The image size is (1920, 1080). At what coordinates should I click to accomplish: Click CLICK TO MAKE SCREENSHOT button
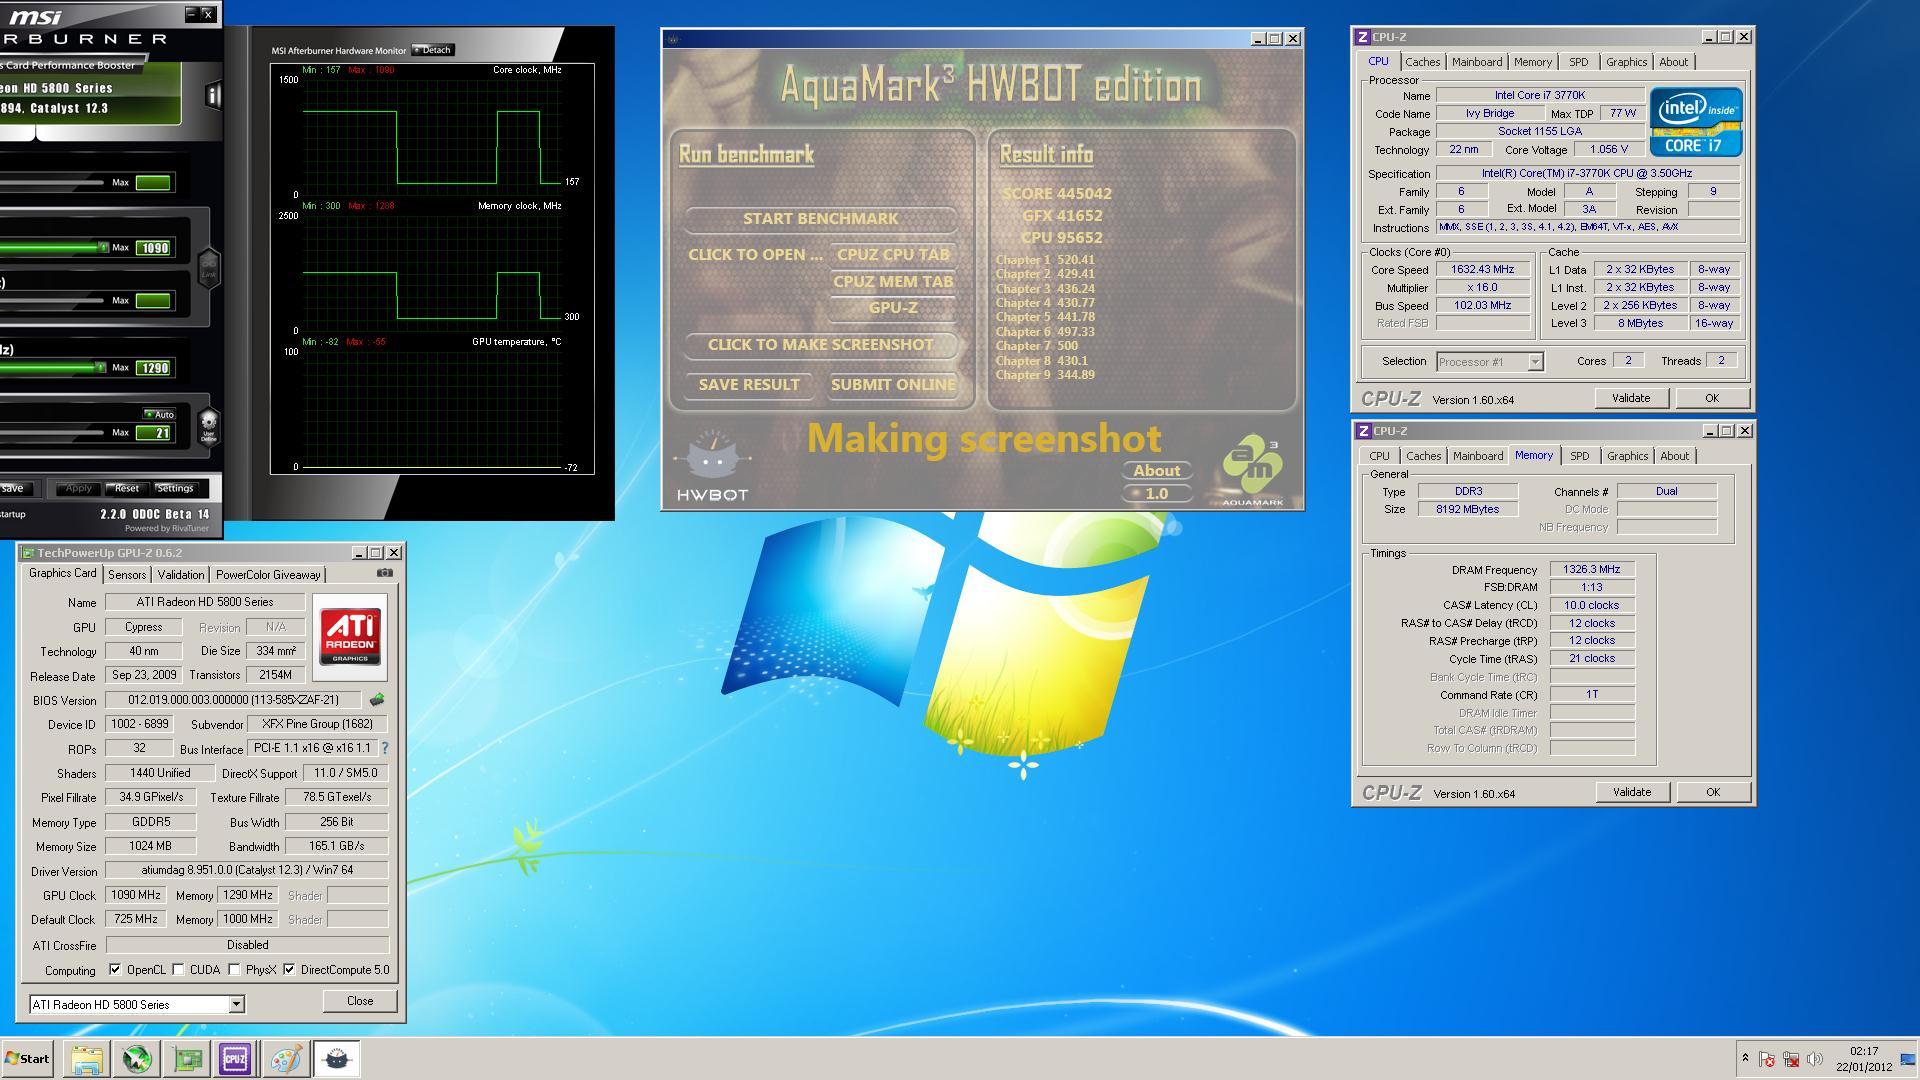[x=820, y=344]
